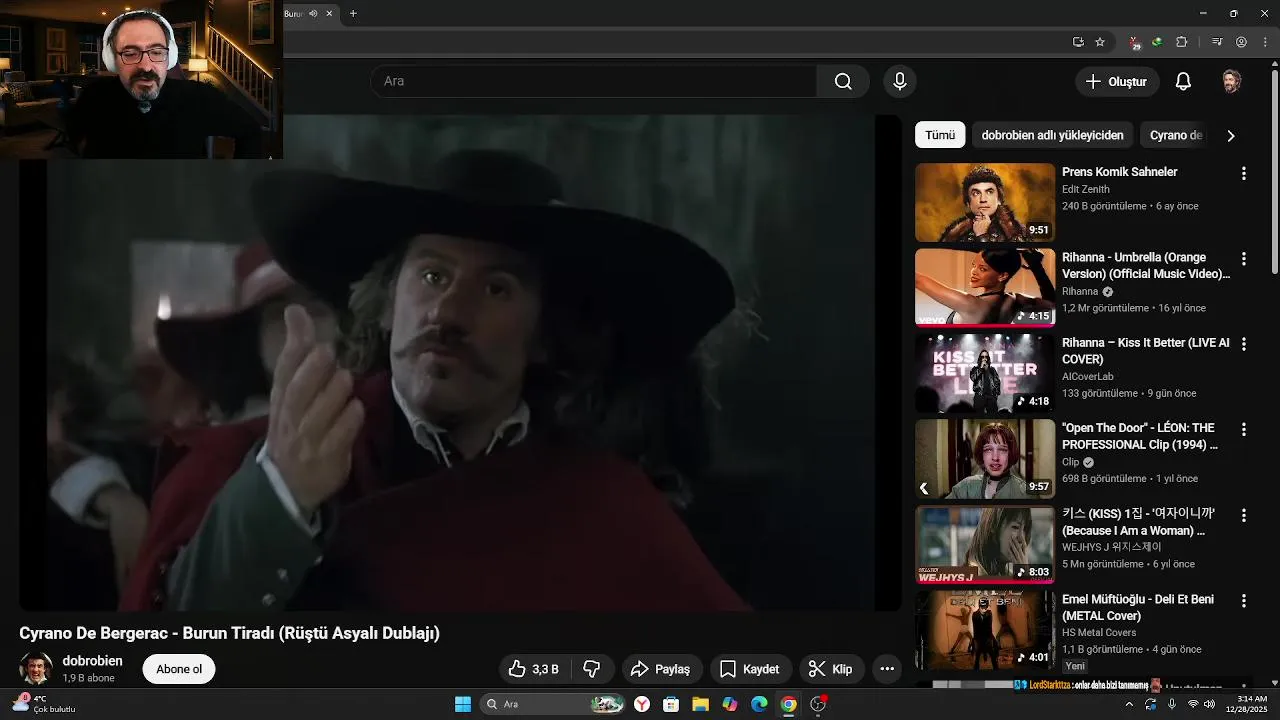1280x720 pixels.
Task: Open the red extension with badge 29
Action: pyautogui.click(x=1134, y=42)
